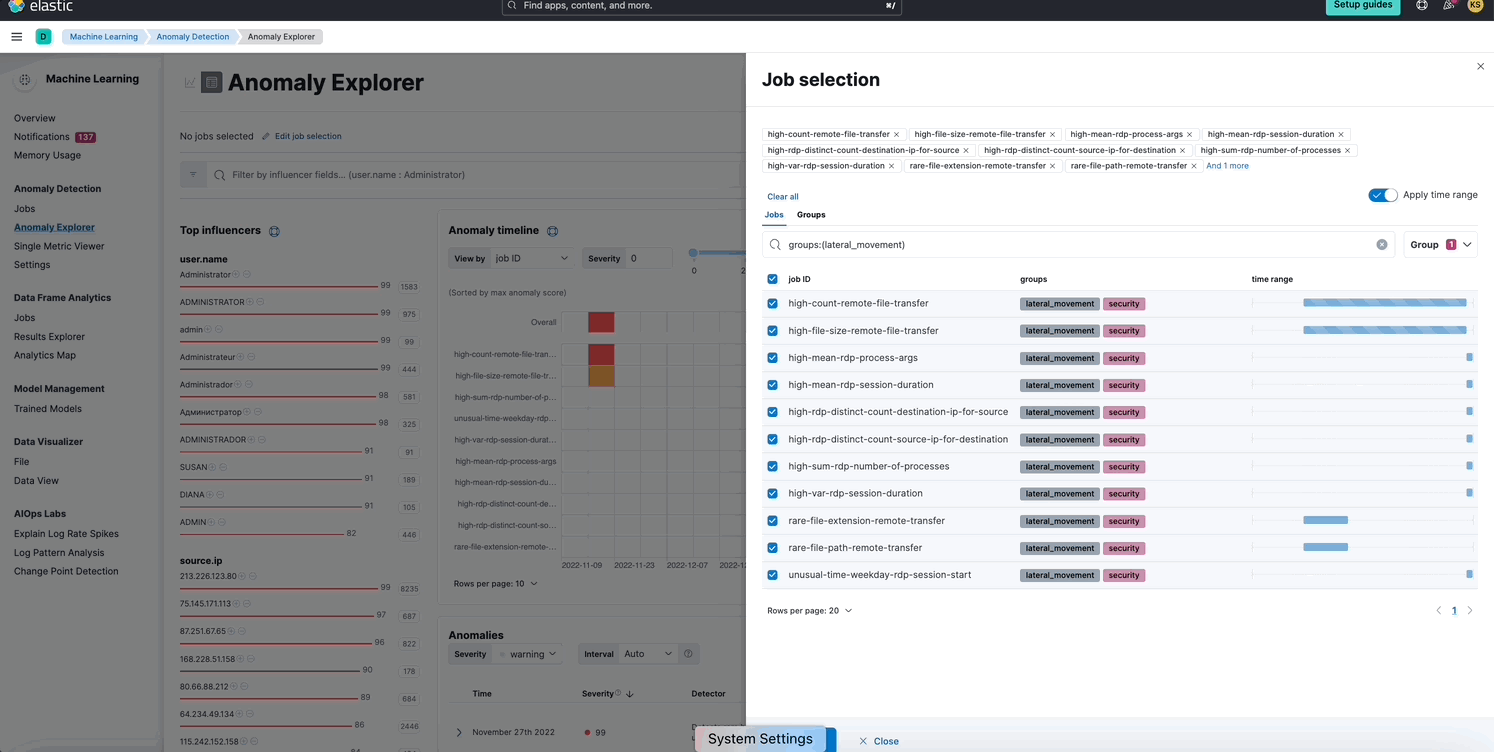Open the newsfeed bell icon in header
The height and width of the screenshot is (752, 1494).
(1448, 6)
